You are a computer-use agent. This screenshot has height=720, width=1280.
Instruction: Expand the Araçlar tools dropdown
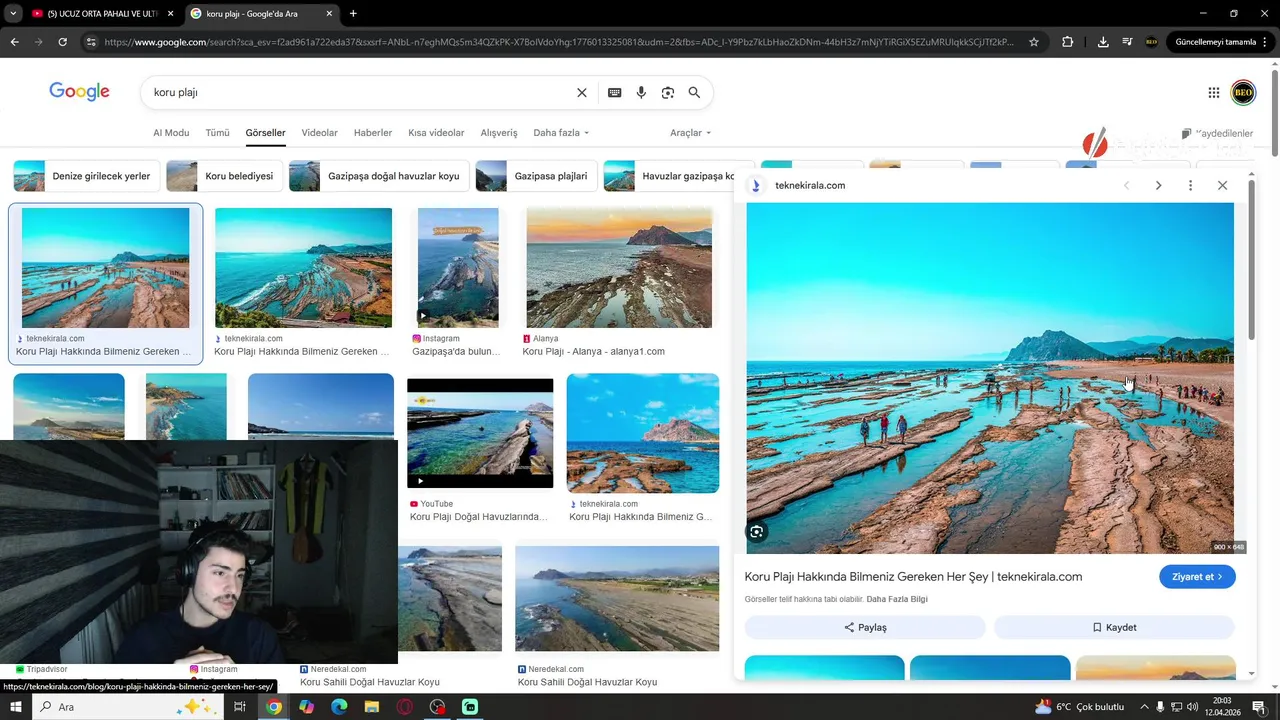[x=690, y=133]
